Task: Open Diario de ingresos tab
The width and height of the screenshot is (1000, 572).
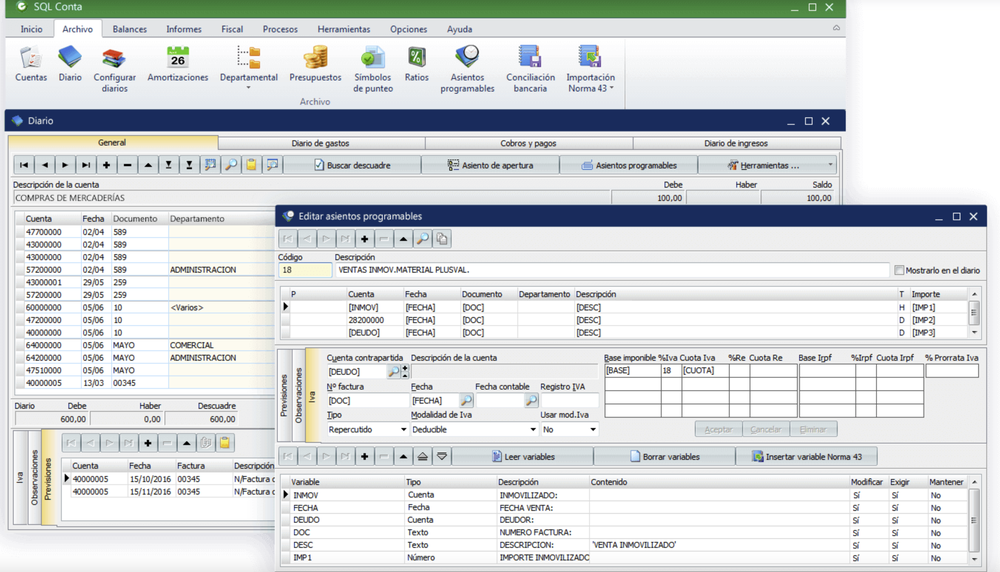Action: pyautogui.click(x=736, y=143)
